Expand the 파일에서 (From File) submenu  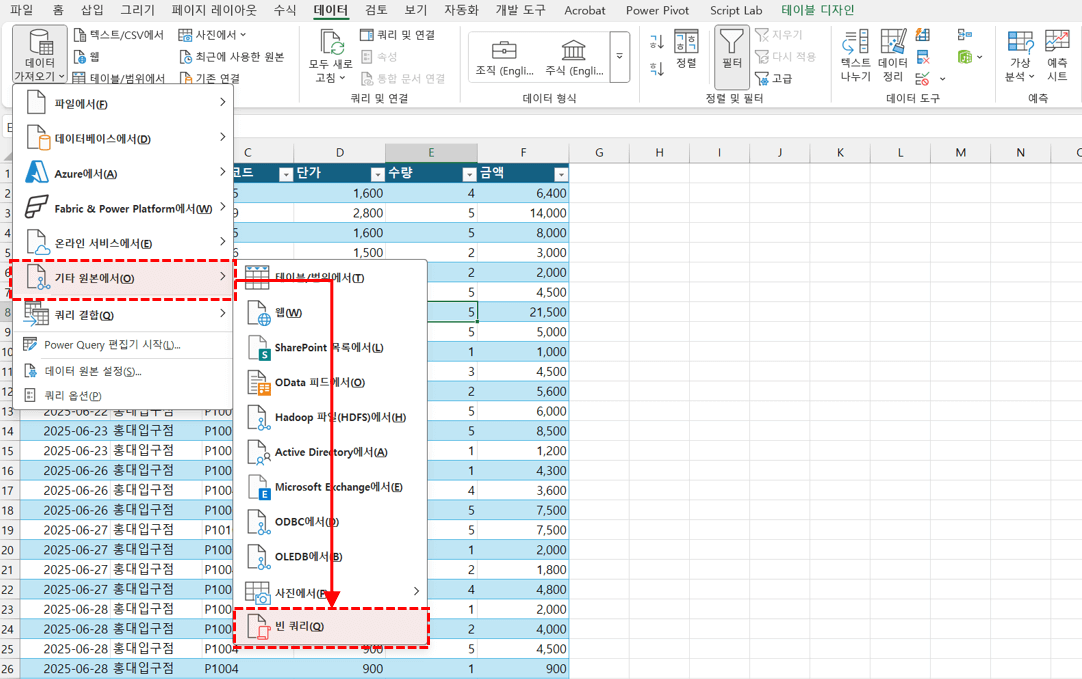click(122, 104)
